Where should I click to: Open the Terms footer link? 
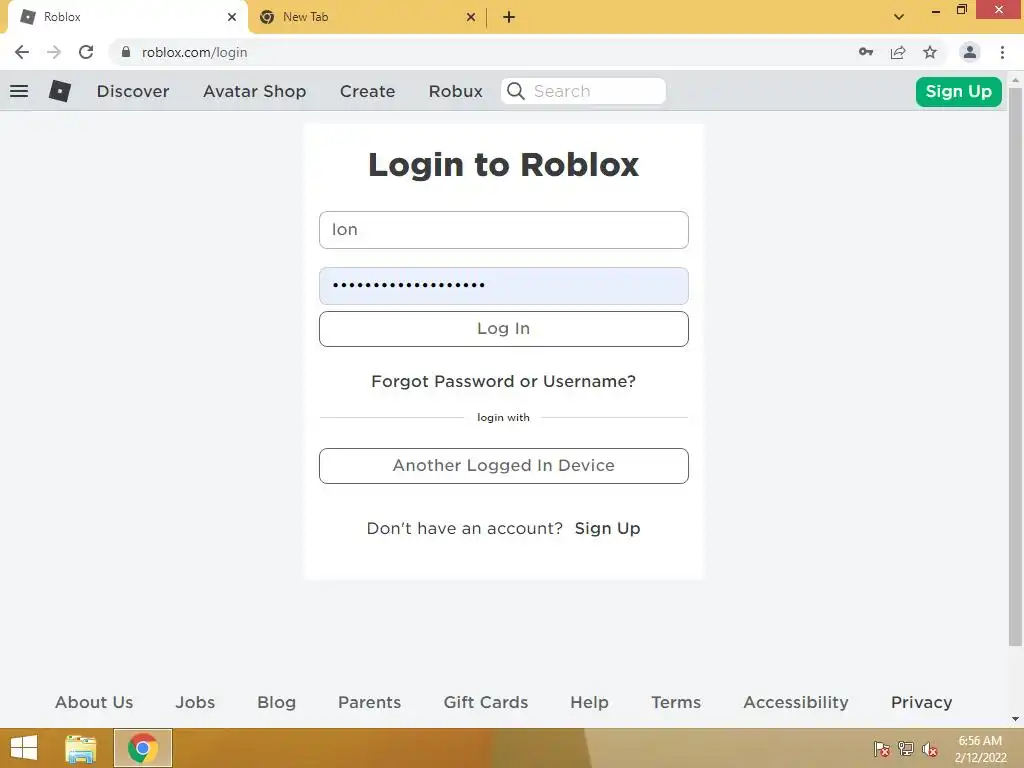click(x=676, y=702)
